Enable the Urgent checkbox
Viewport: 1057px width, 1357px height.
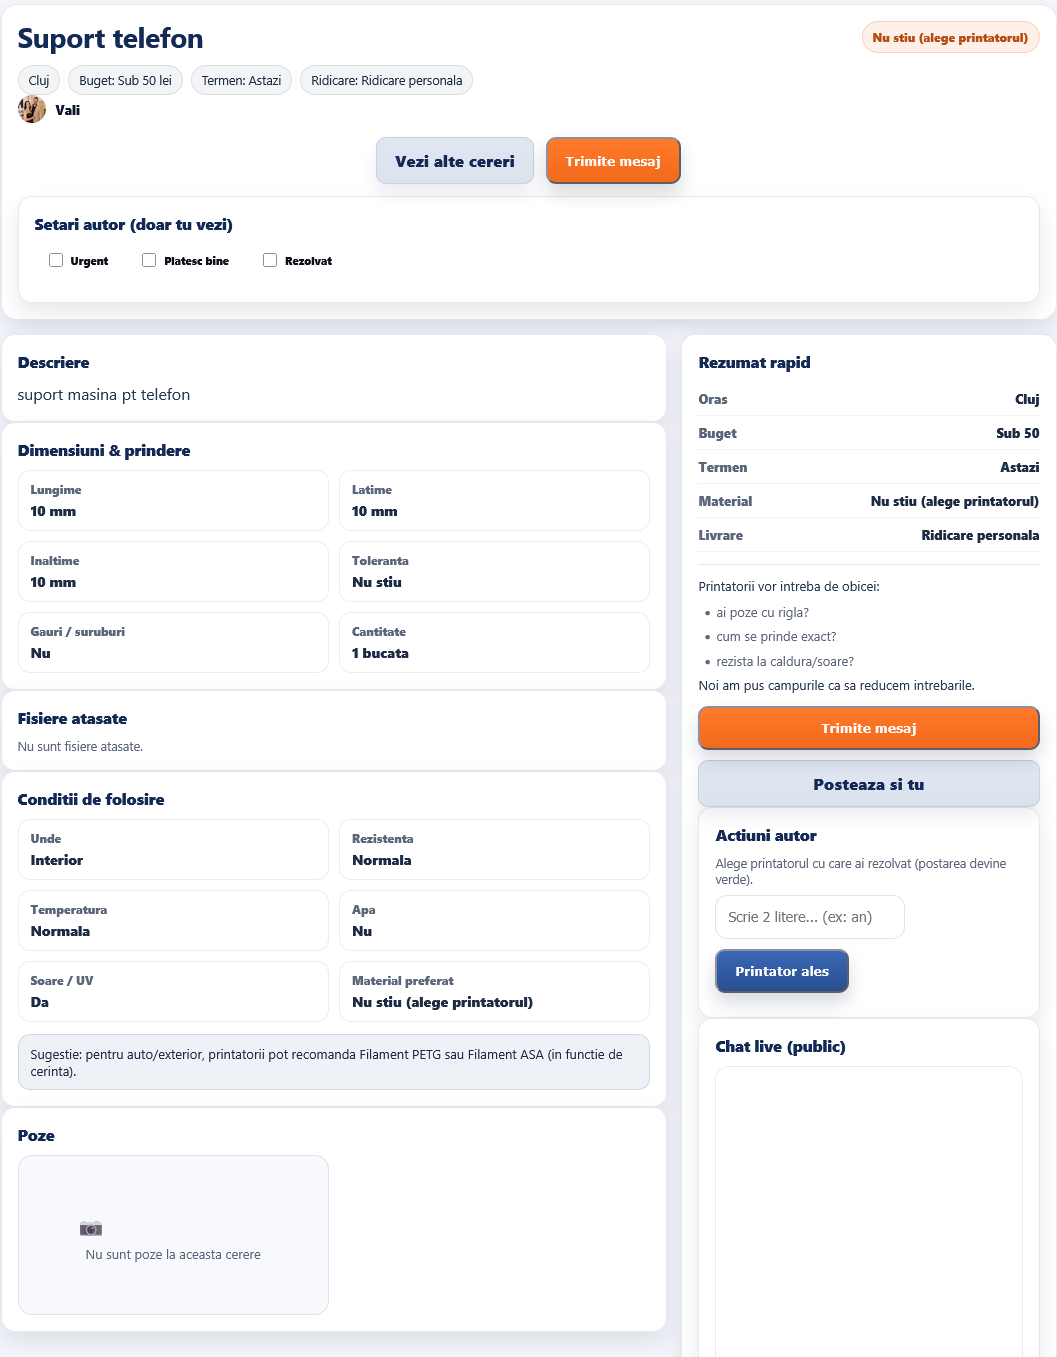pyautogui.click(x=56, y=260)
